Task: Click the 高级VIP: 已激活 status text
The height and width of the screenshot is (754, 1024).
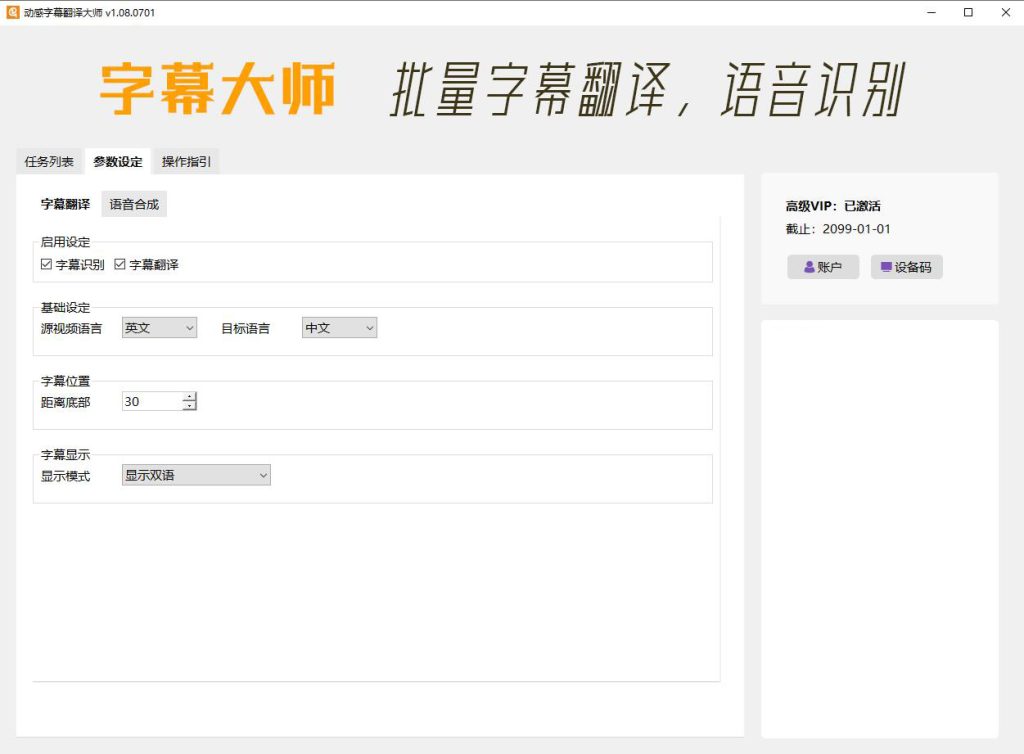Action: [x=833, y=206]
